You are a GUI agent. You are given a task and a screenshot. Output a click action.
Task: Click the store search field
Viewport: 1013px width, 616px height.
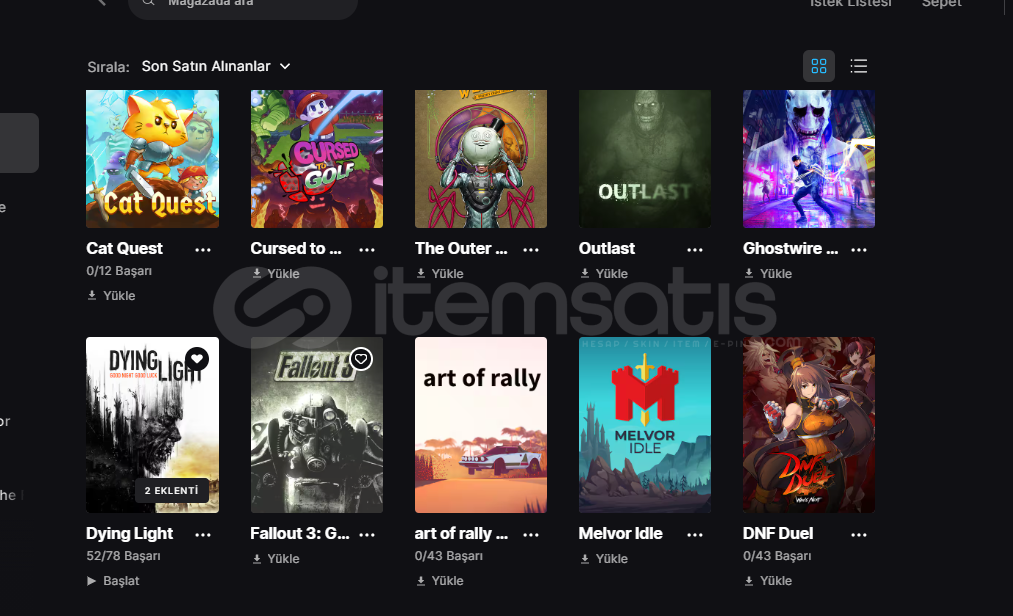243,5
